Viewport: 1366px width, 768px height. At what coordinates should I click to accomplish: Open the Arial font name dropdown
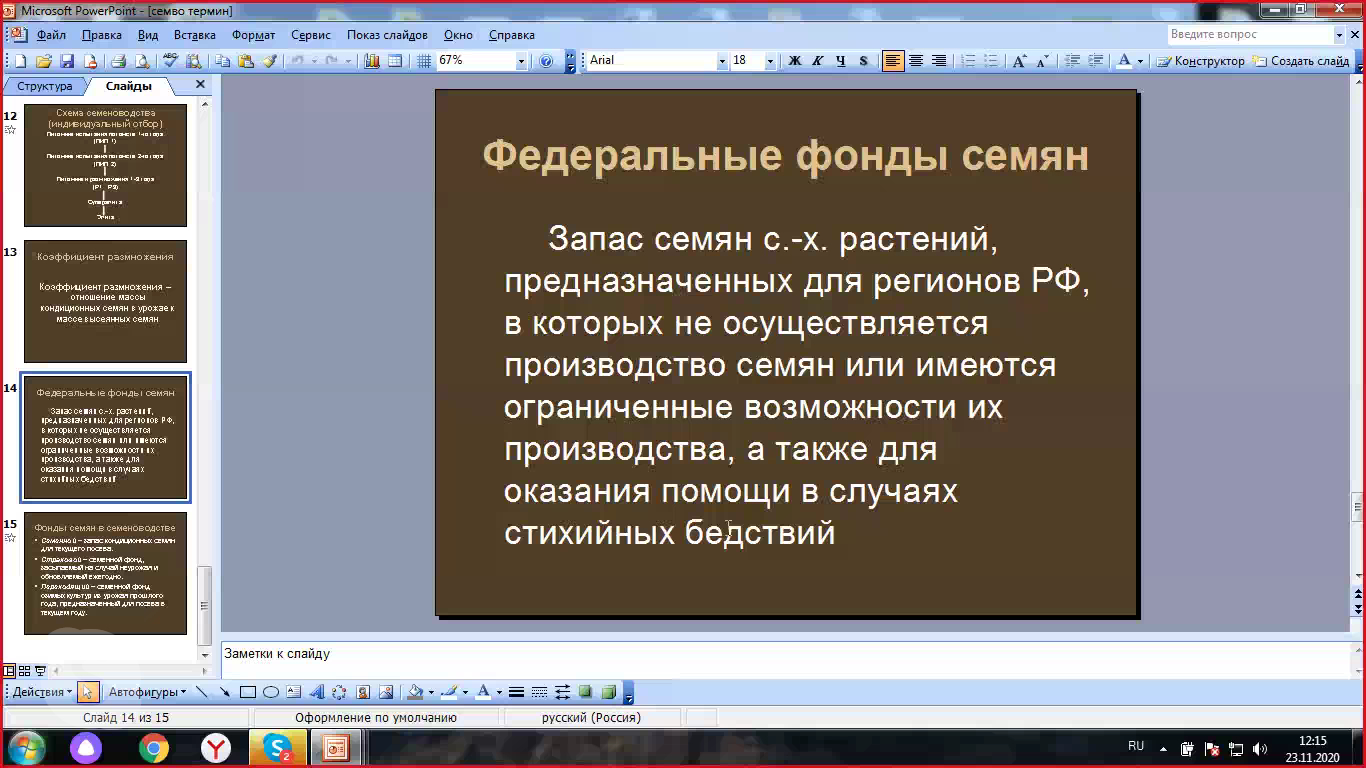click(x=722, y=61)
